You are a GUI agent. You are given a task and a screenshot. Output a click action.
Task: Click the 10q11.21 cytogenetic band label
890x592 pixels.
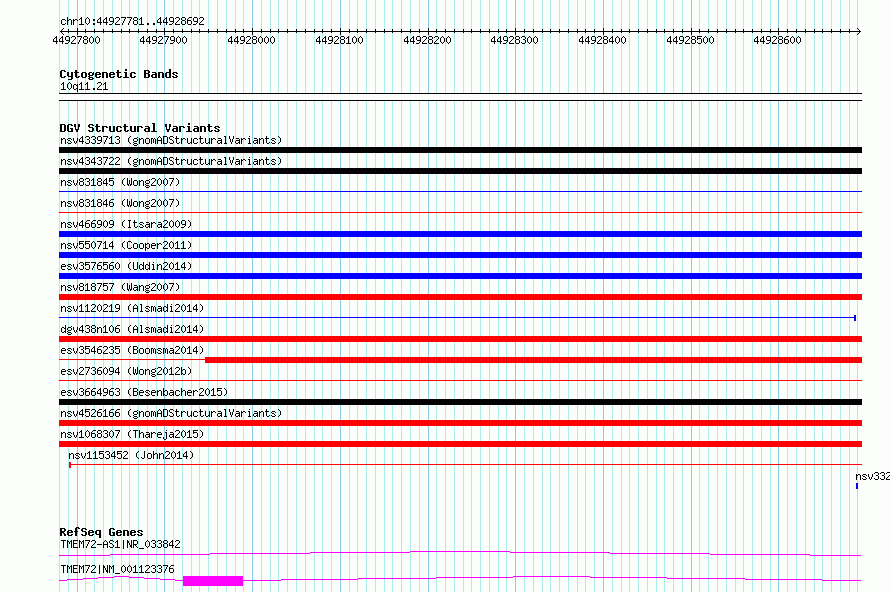coord(84,86)
